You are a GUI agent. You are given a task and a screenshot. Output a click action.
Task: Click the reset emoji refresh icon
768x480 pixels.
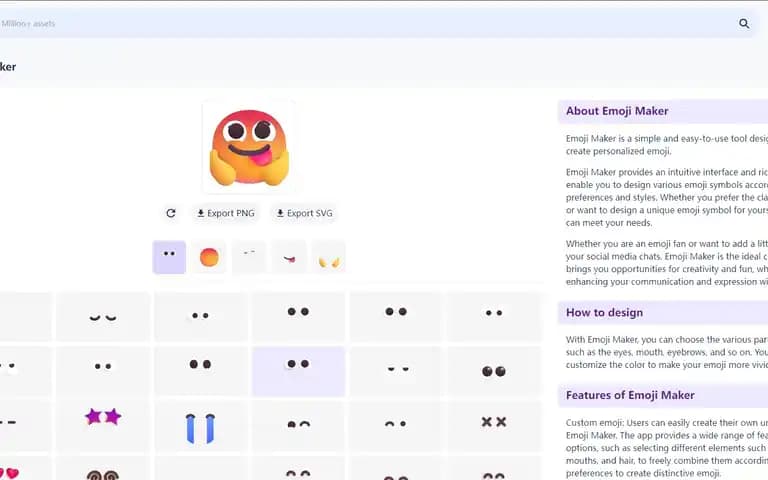point(171,213)
